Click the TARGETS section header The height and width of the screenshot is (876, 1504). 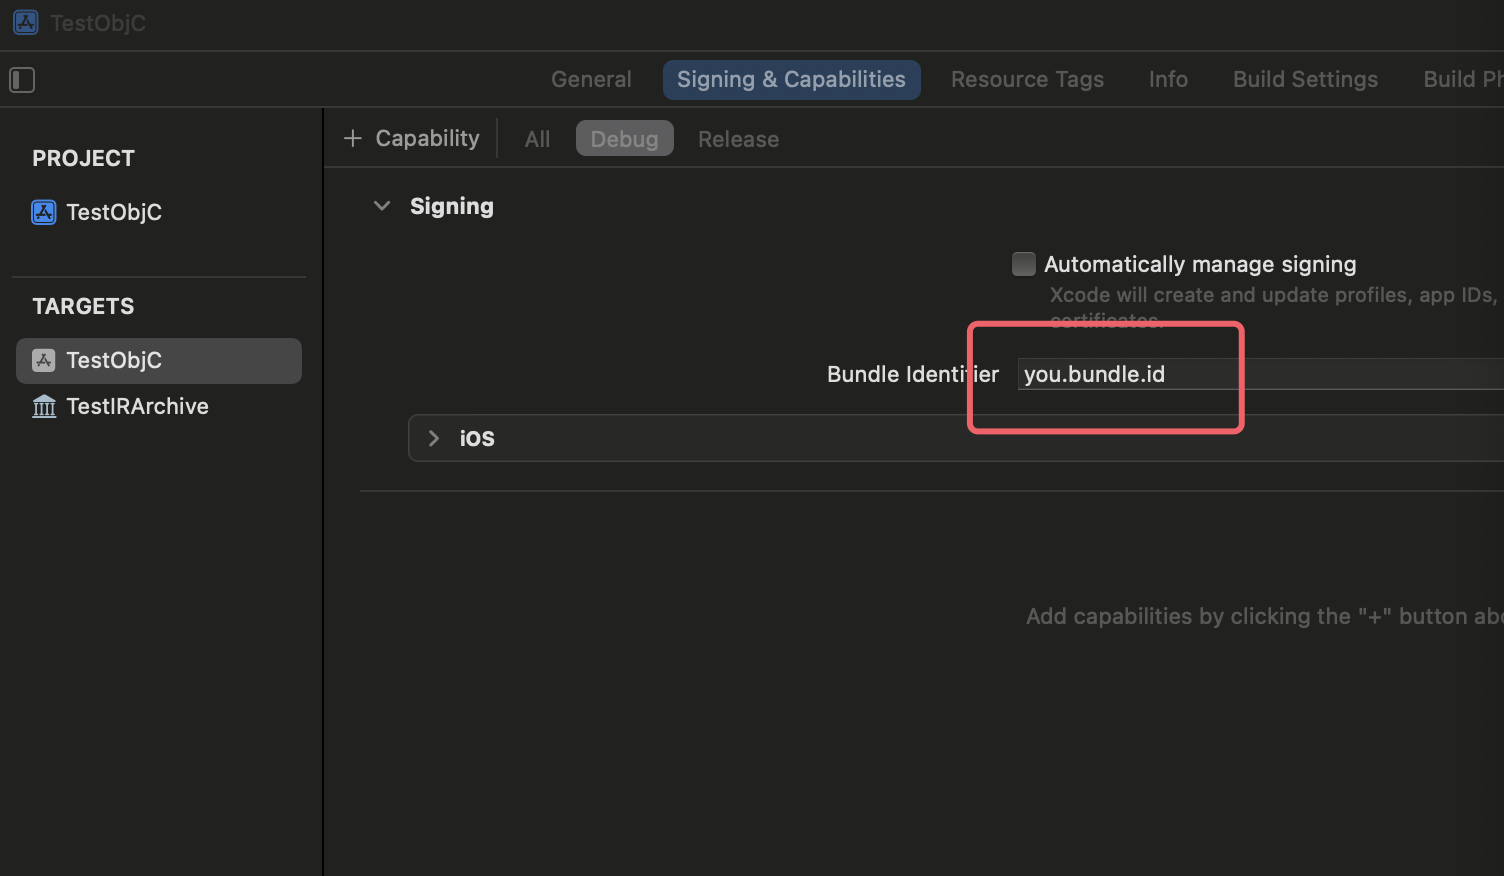[83, 306]
